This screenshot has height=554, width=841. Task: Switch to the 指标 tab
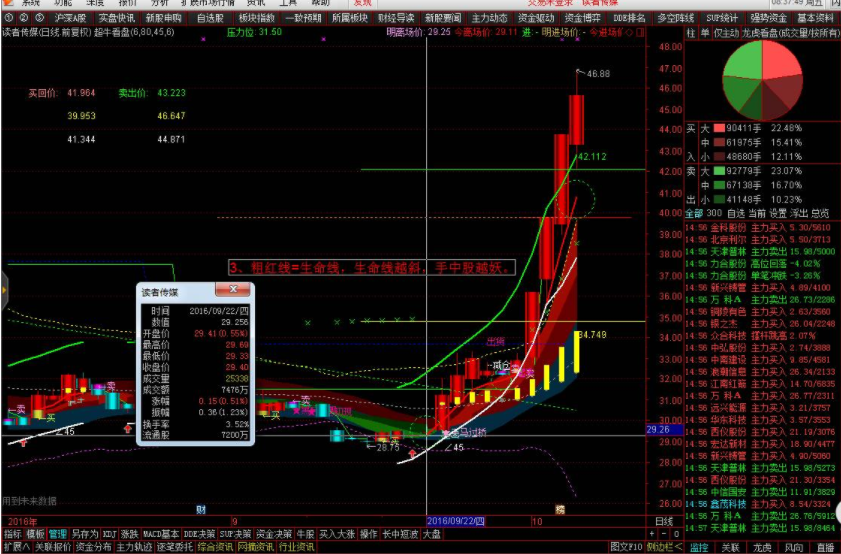12,534
